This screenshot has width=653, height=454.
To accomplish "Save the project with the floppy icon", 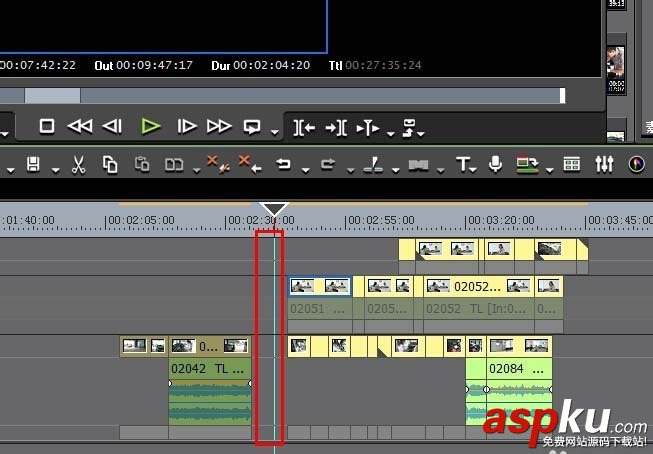I will (x=33, y=164).
